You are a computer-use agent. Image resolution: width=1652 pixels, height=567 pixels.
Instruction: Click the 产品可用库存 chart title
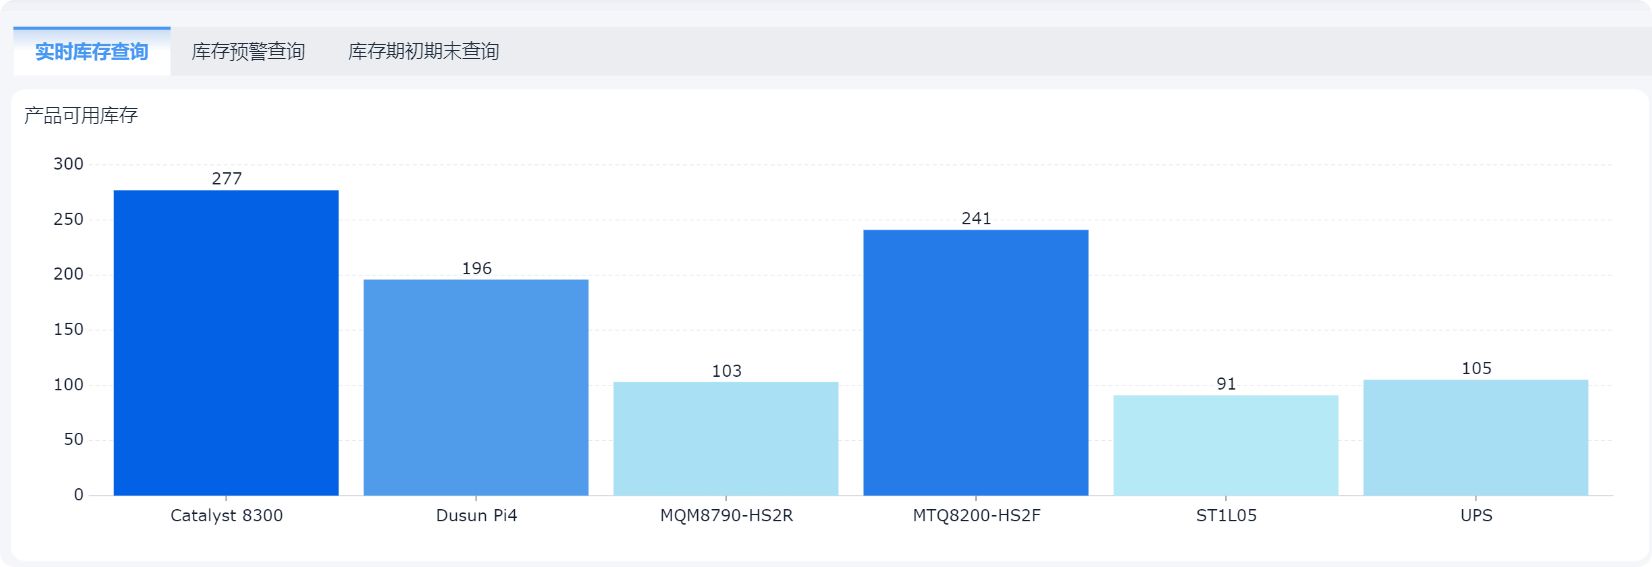point(81,116)
